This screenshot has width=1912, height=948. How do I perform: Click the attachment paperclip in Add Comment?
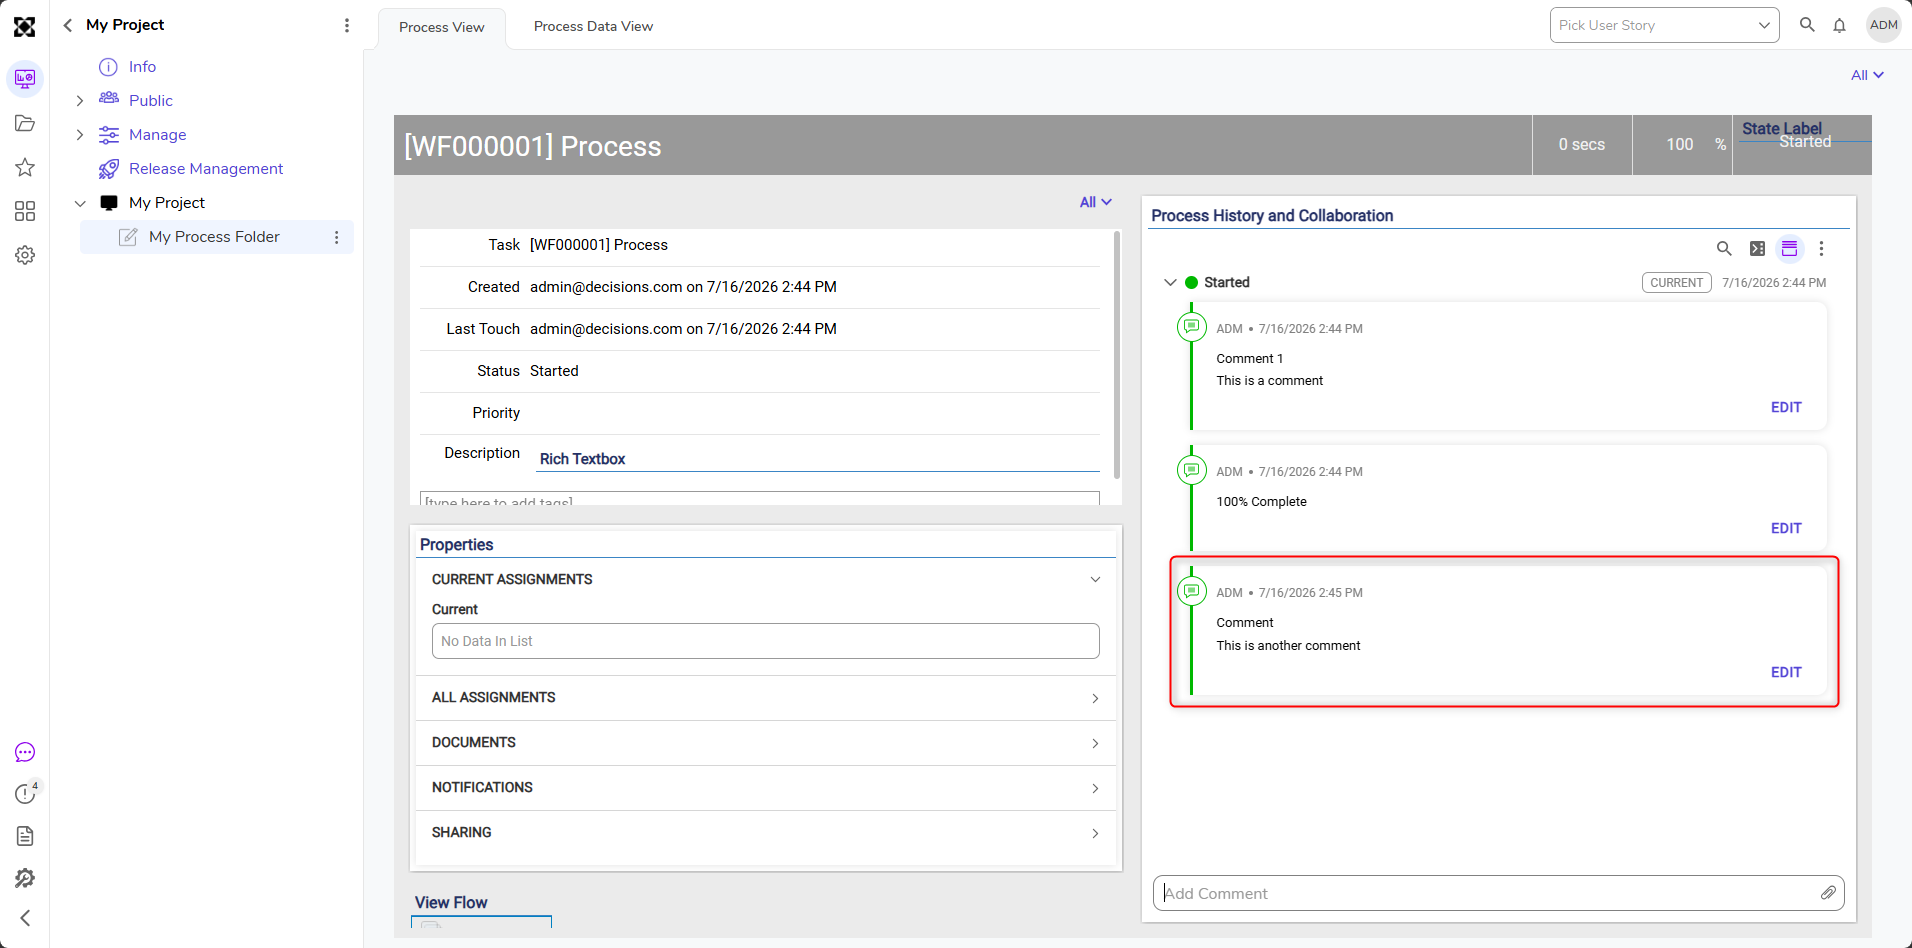point(1828,893)
